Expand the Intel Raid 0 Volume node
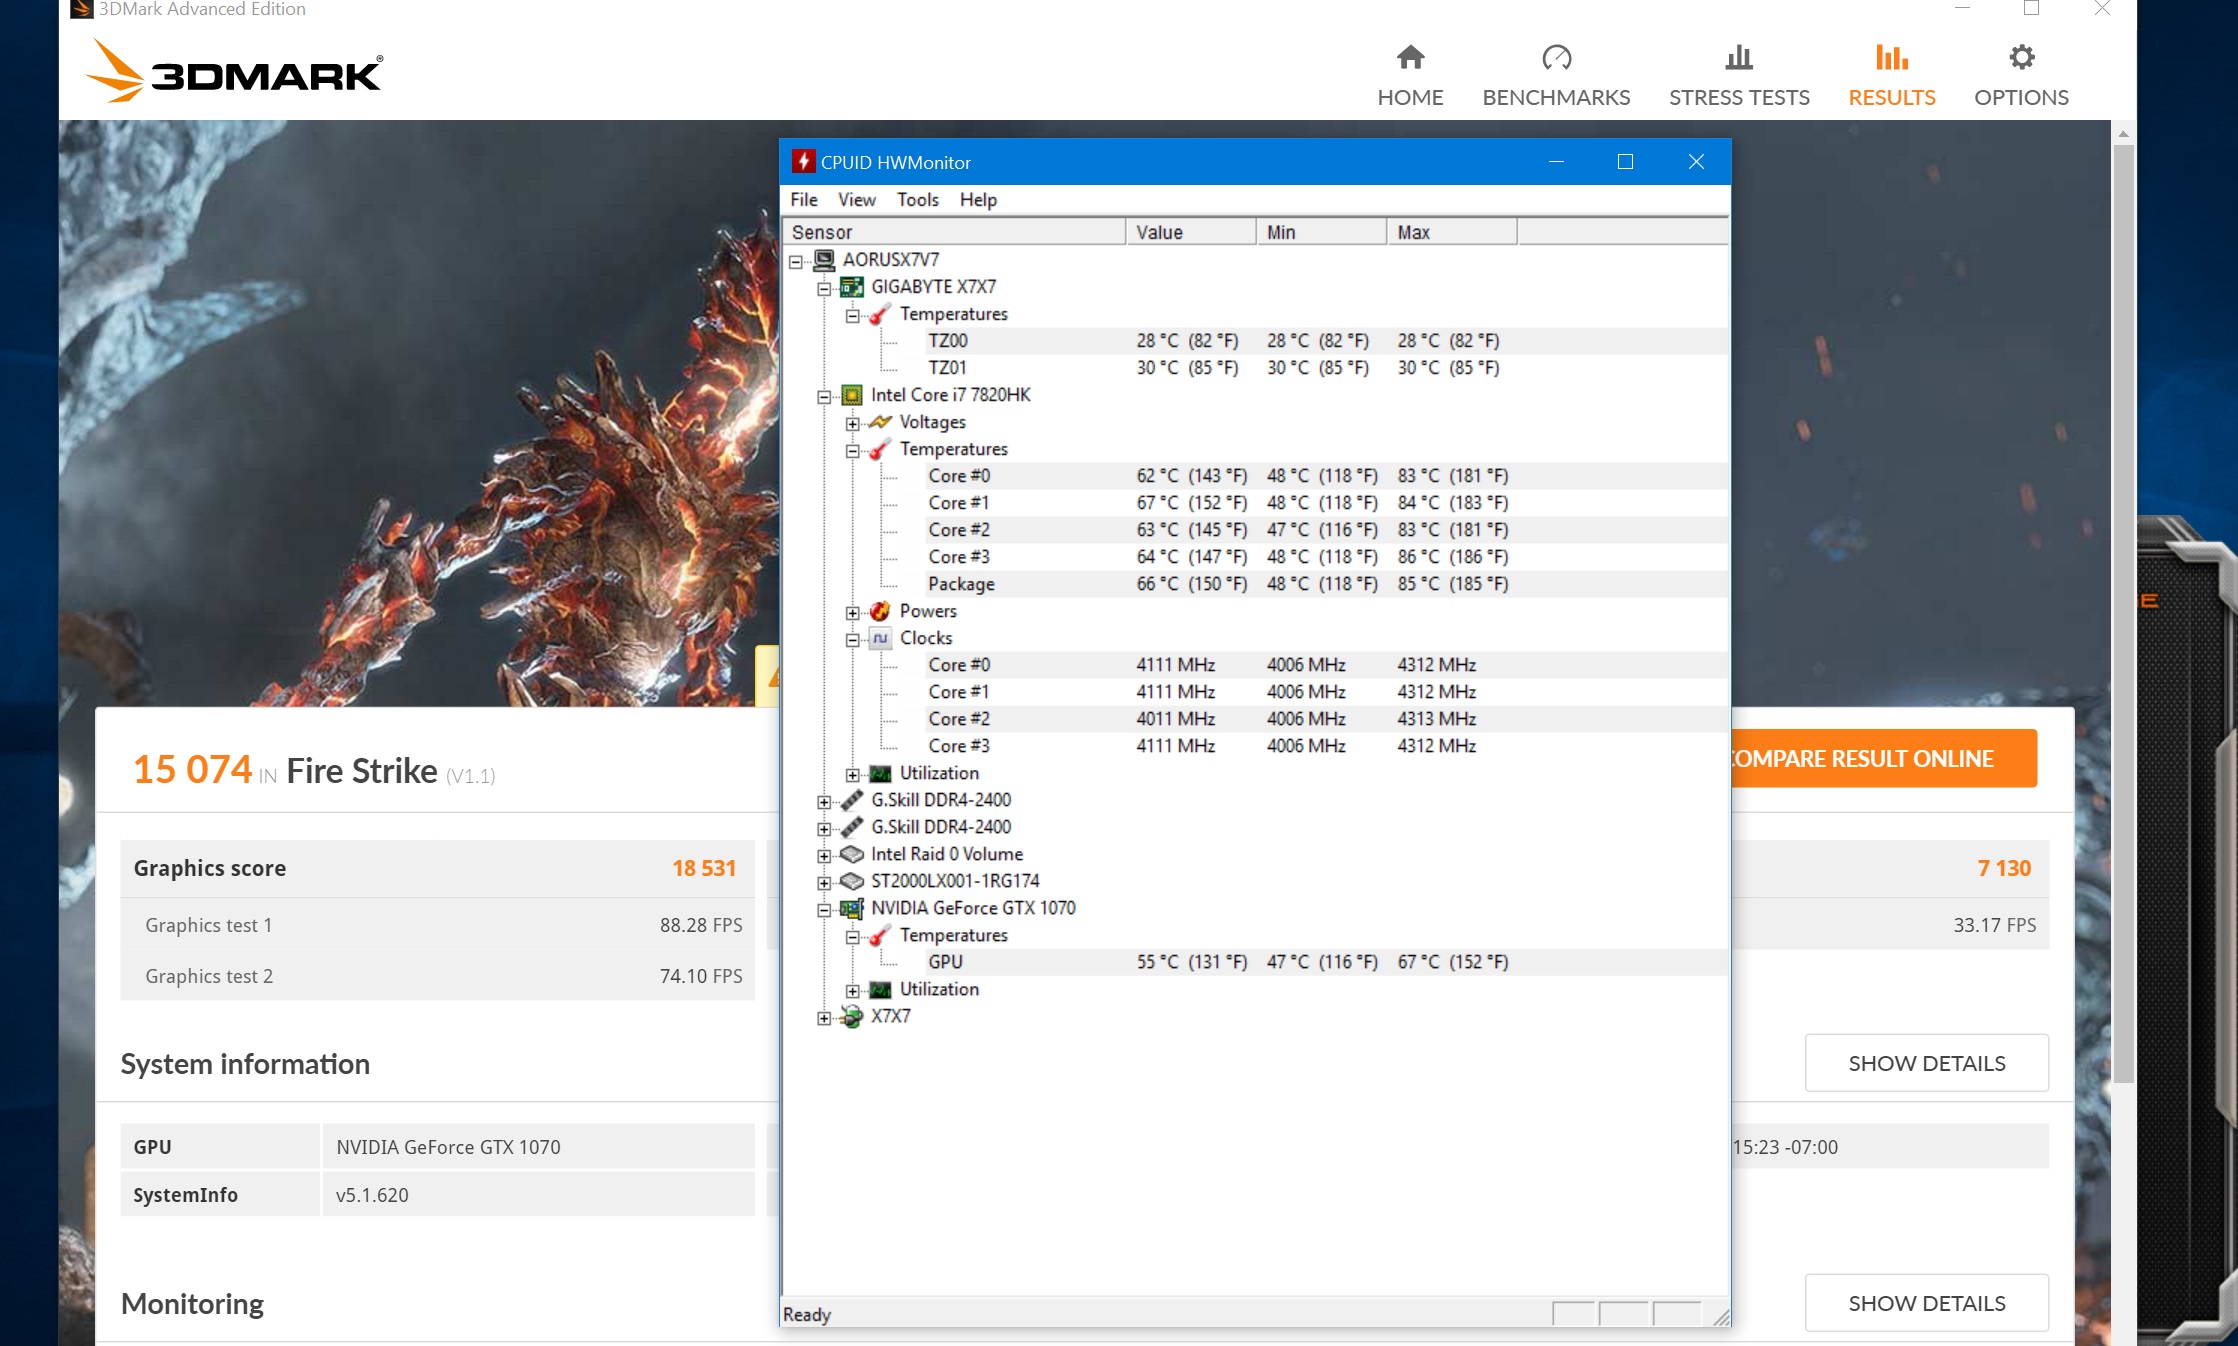This screenshot has height=1346, width=2238. [824, 856]
